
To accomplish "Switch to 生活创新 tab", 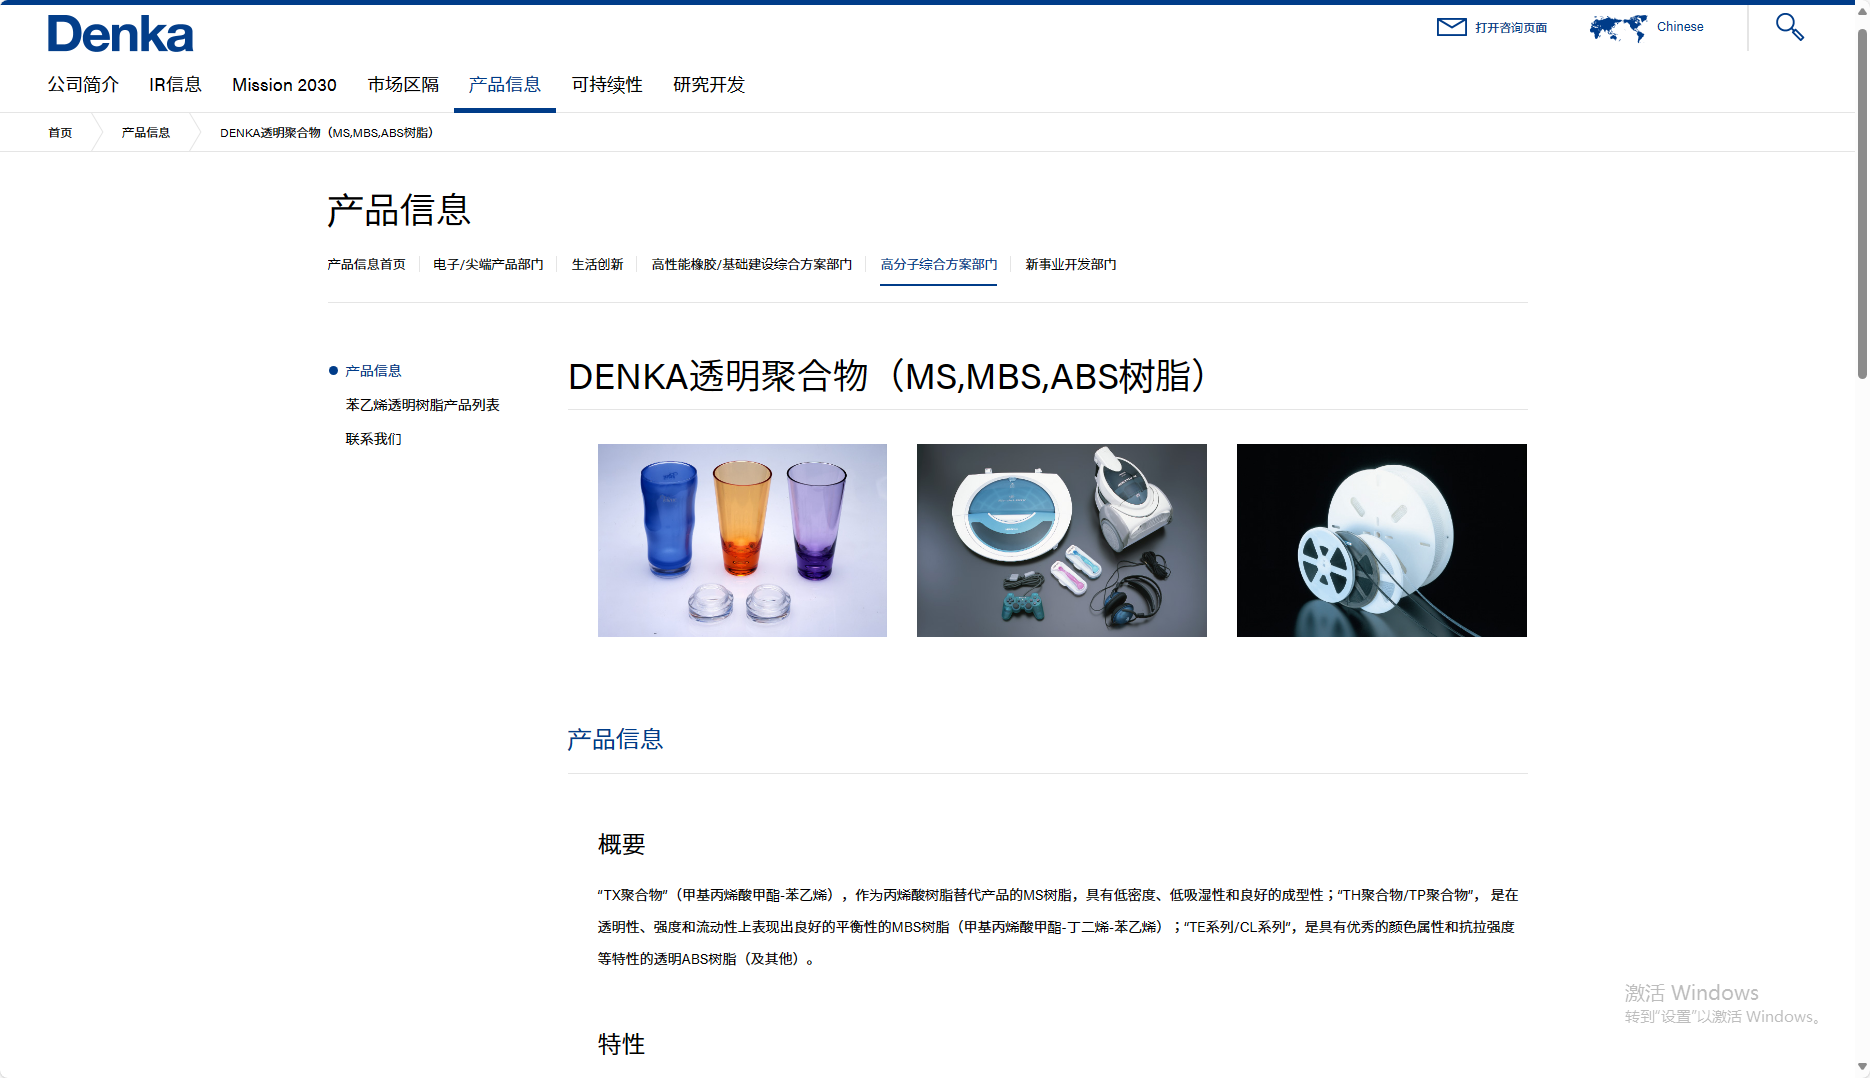I will (597, 265).
